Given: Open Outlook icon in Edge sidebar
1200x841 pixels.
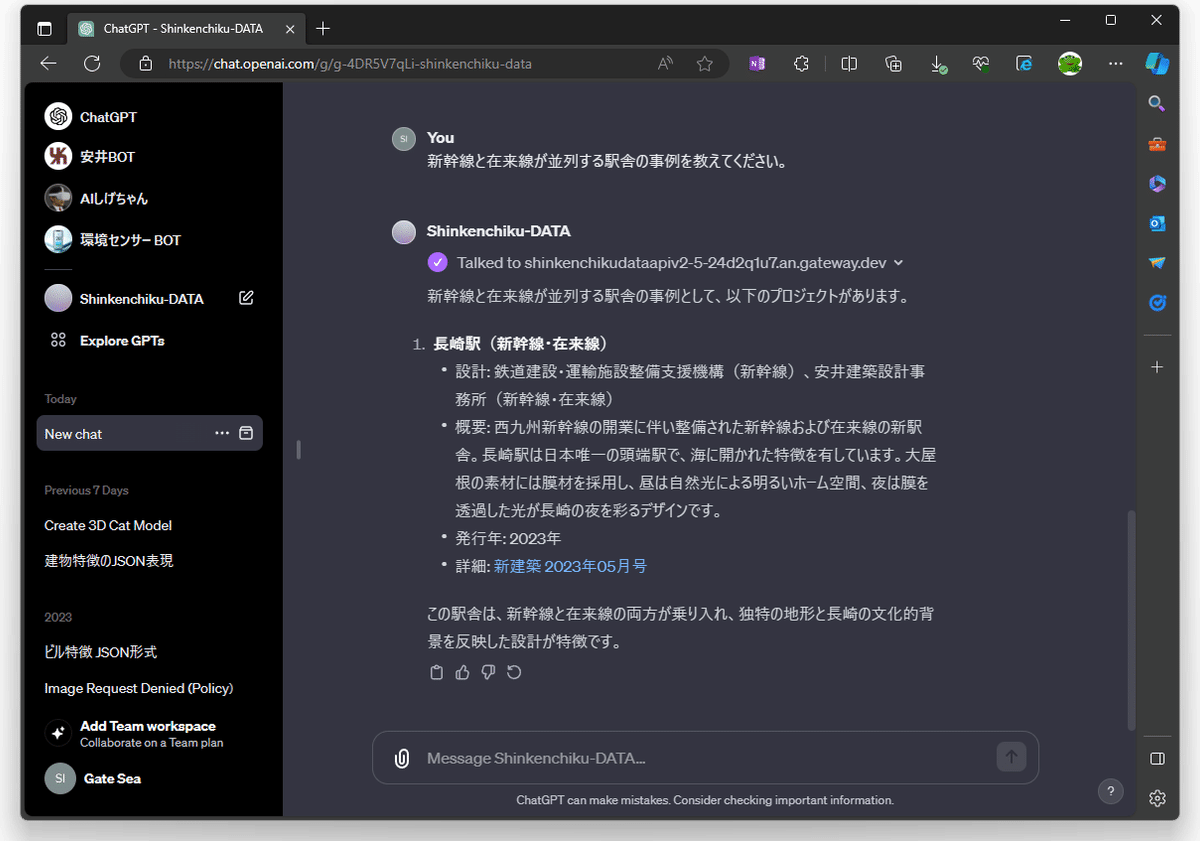Looking at the screenshot, I should [1157, 223].
